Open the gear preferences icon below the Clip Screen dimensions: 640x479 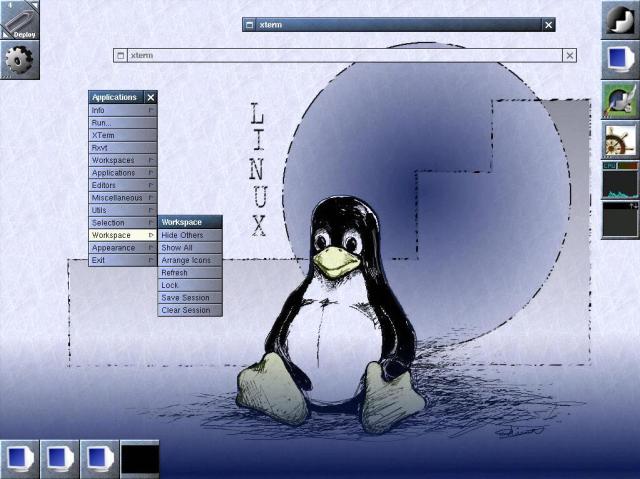coord(19,59)
